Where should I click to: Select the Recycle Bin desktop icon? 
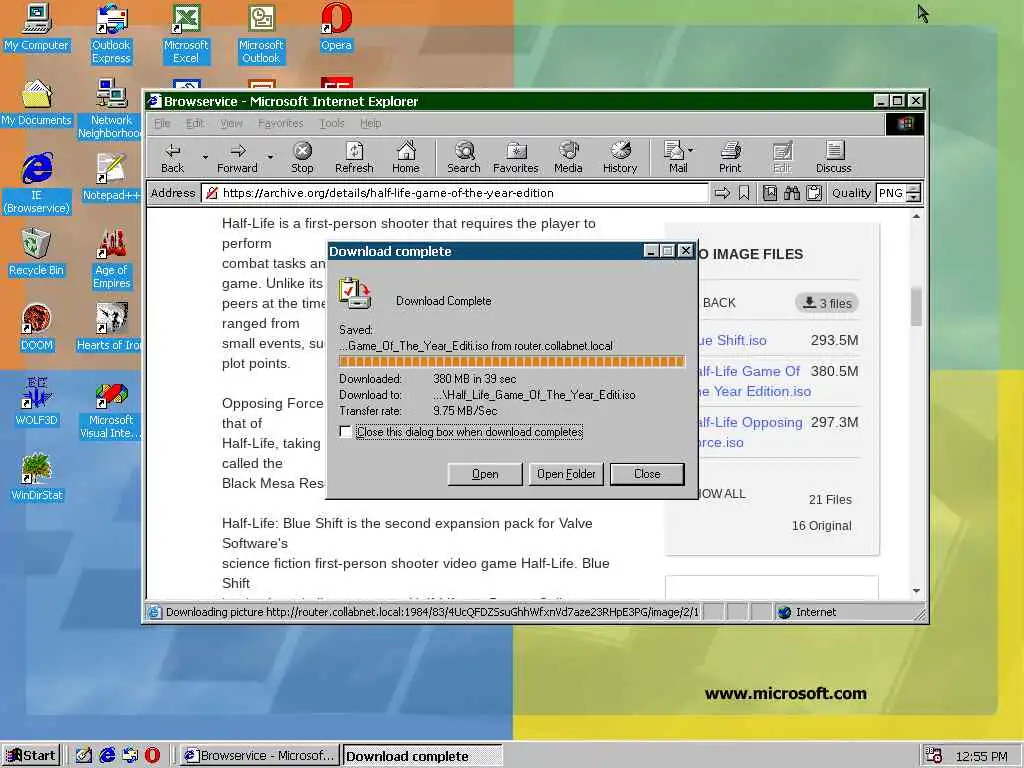(x=36, y=253)
